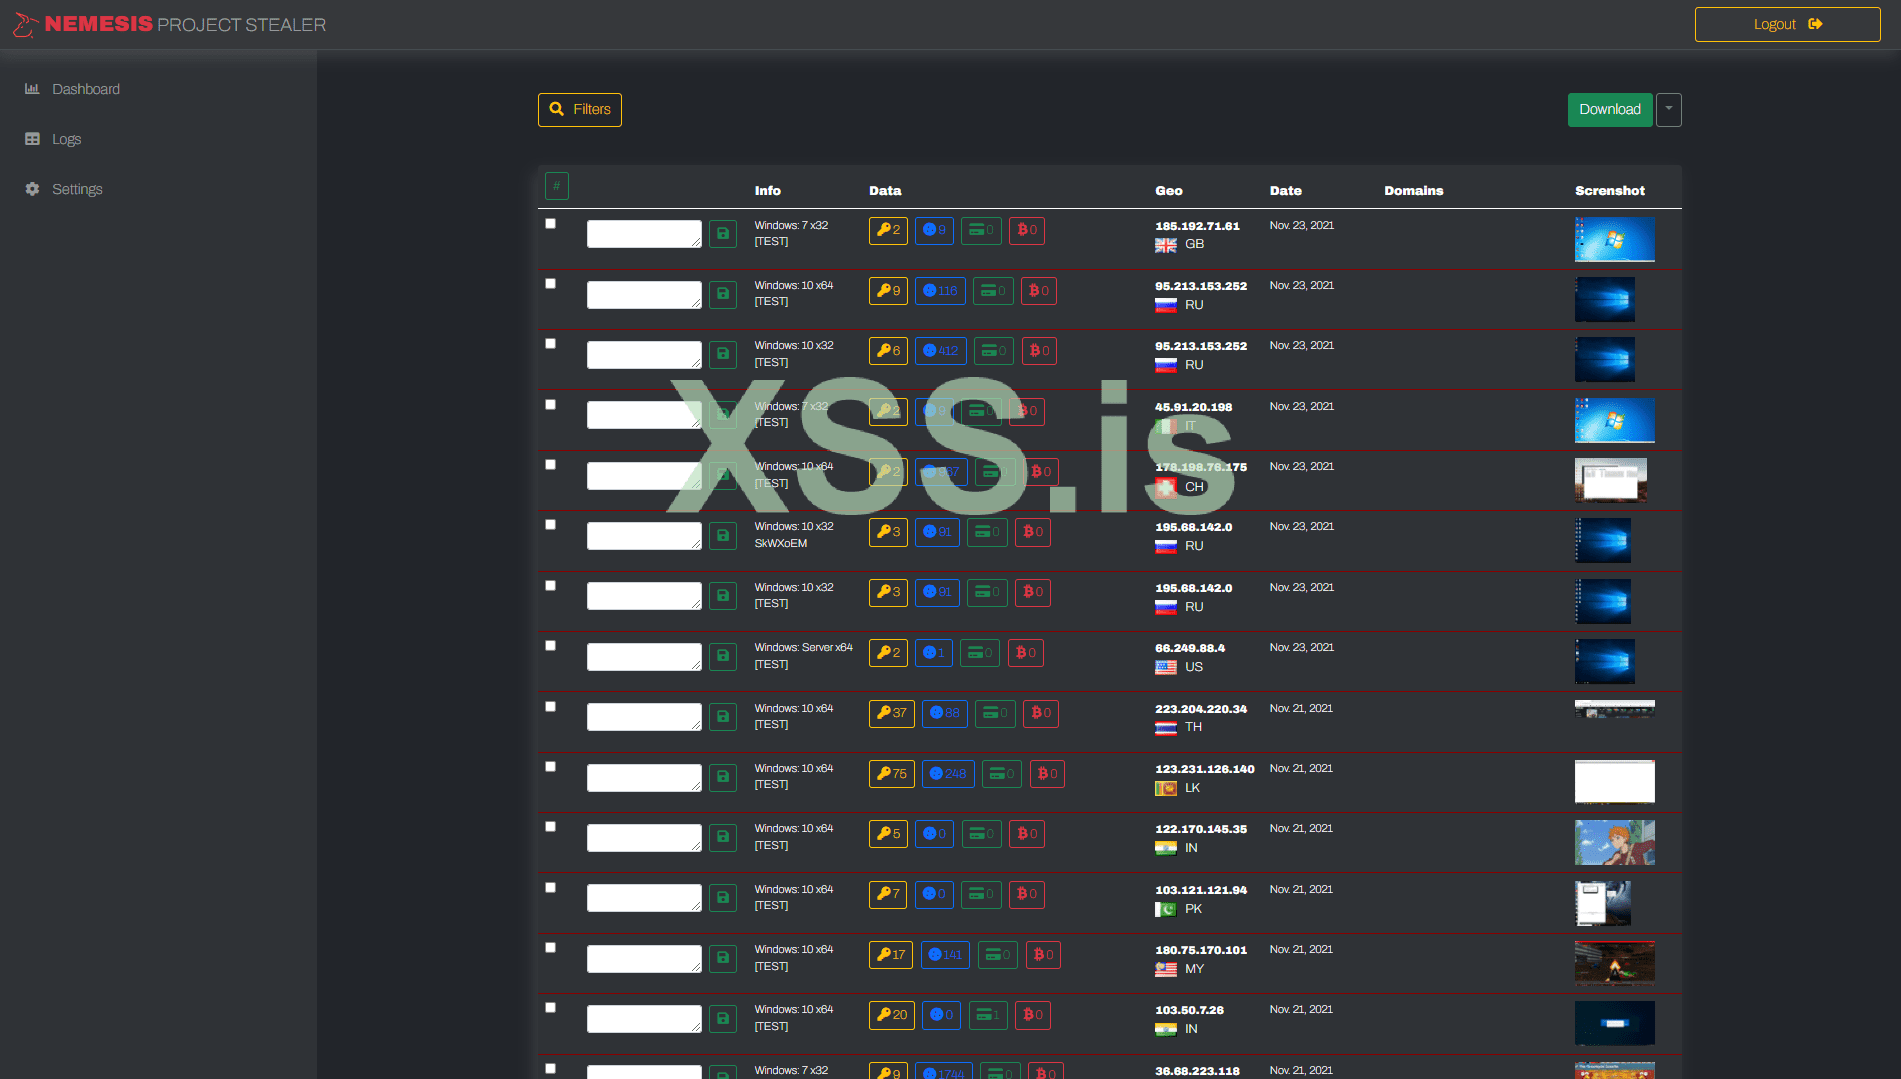Open the blue 116 badge
1901x1079 pixels.
940,291
